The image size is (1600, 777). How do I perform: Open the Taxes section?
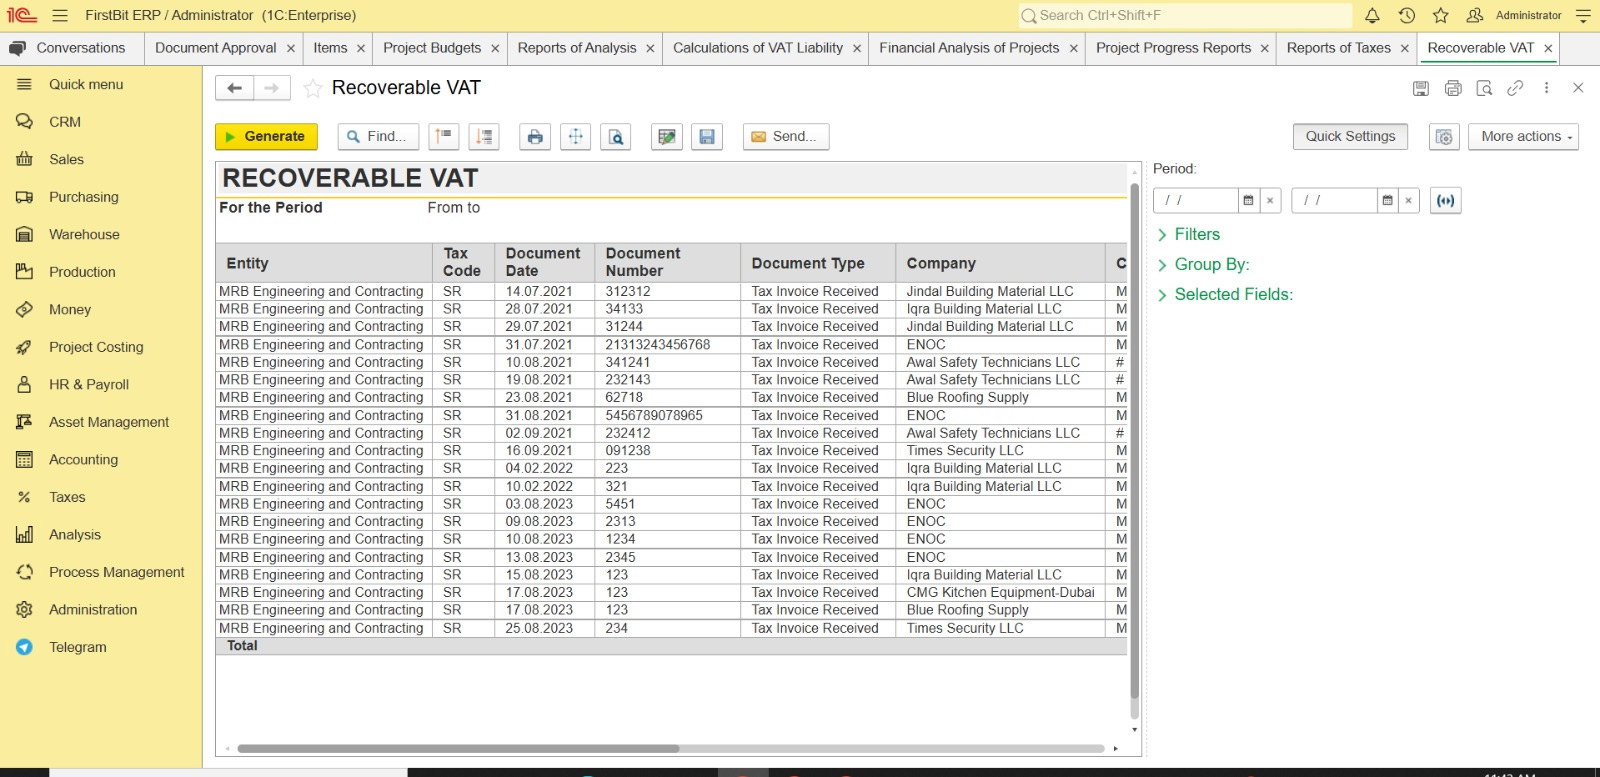point(67,497)
